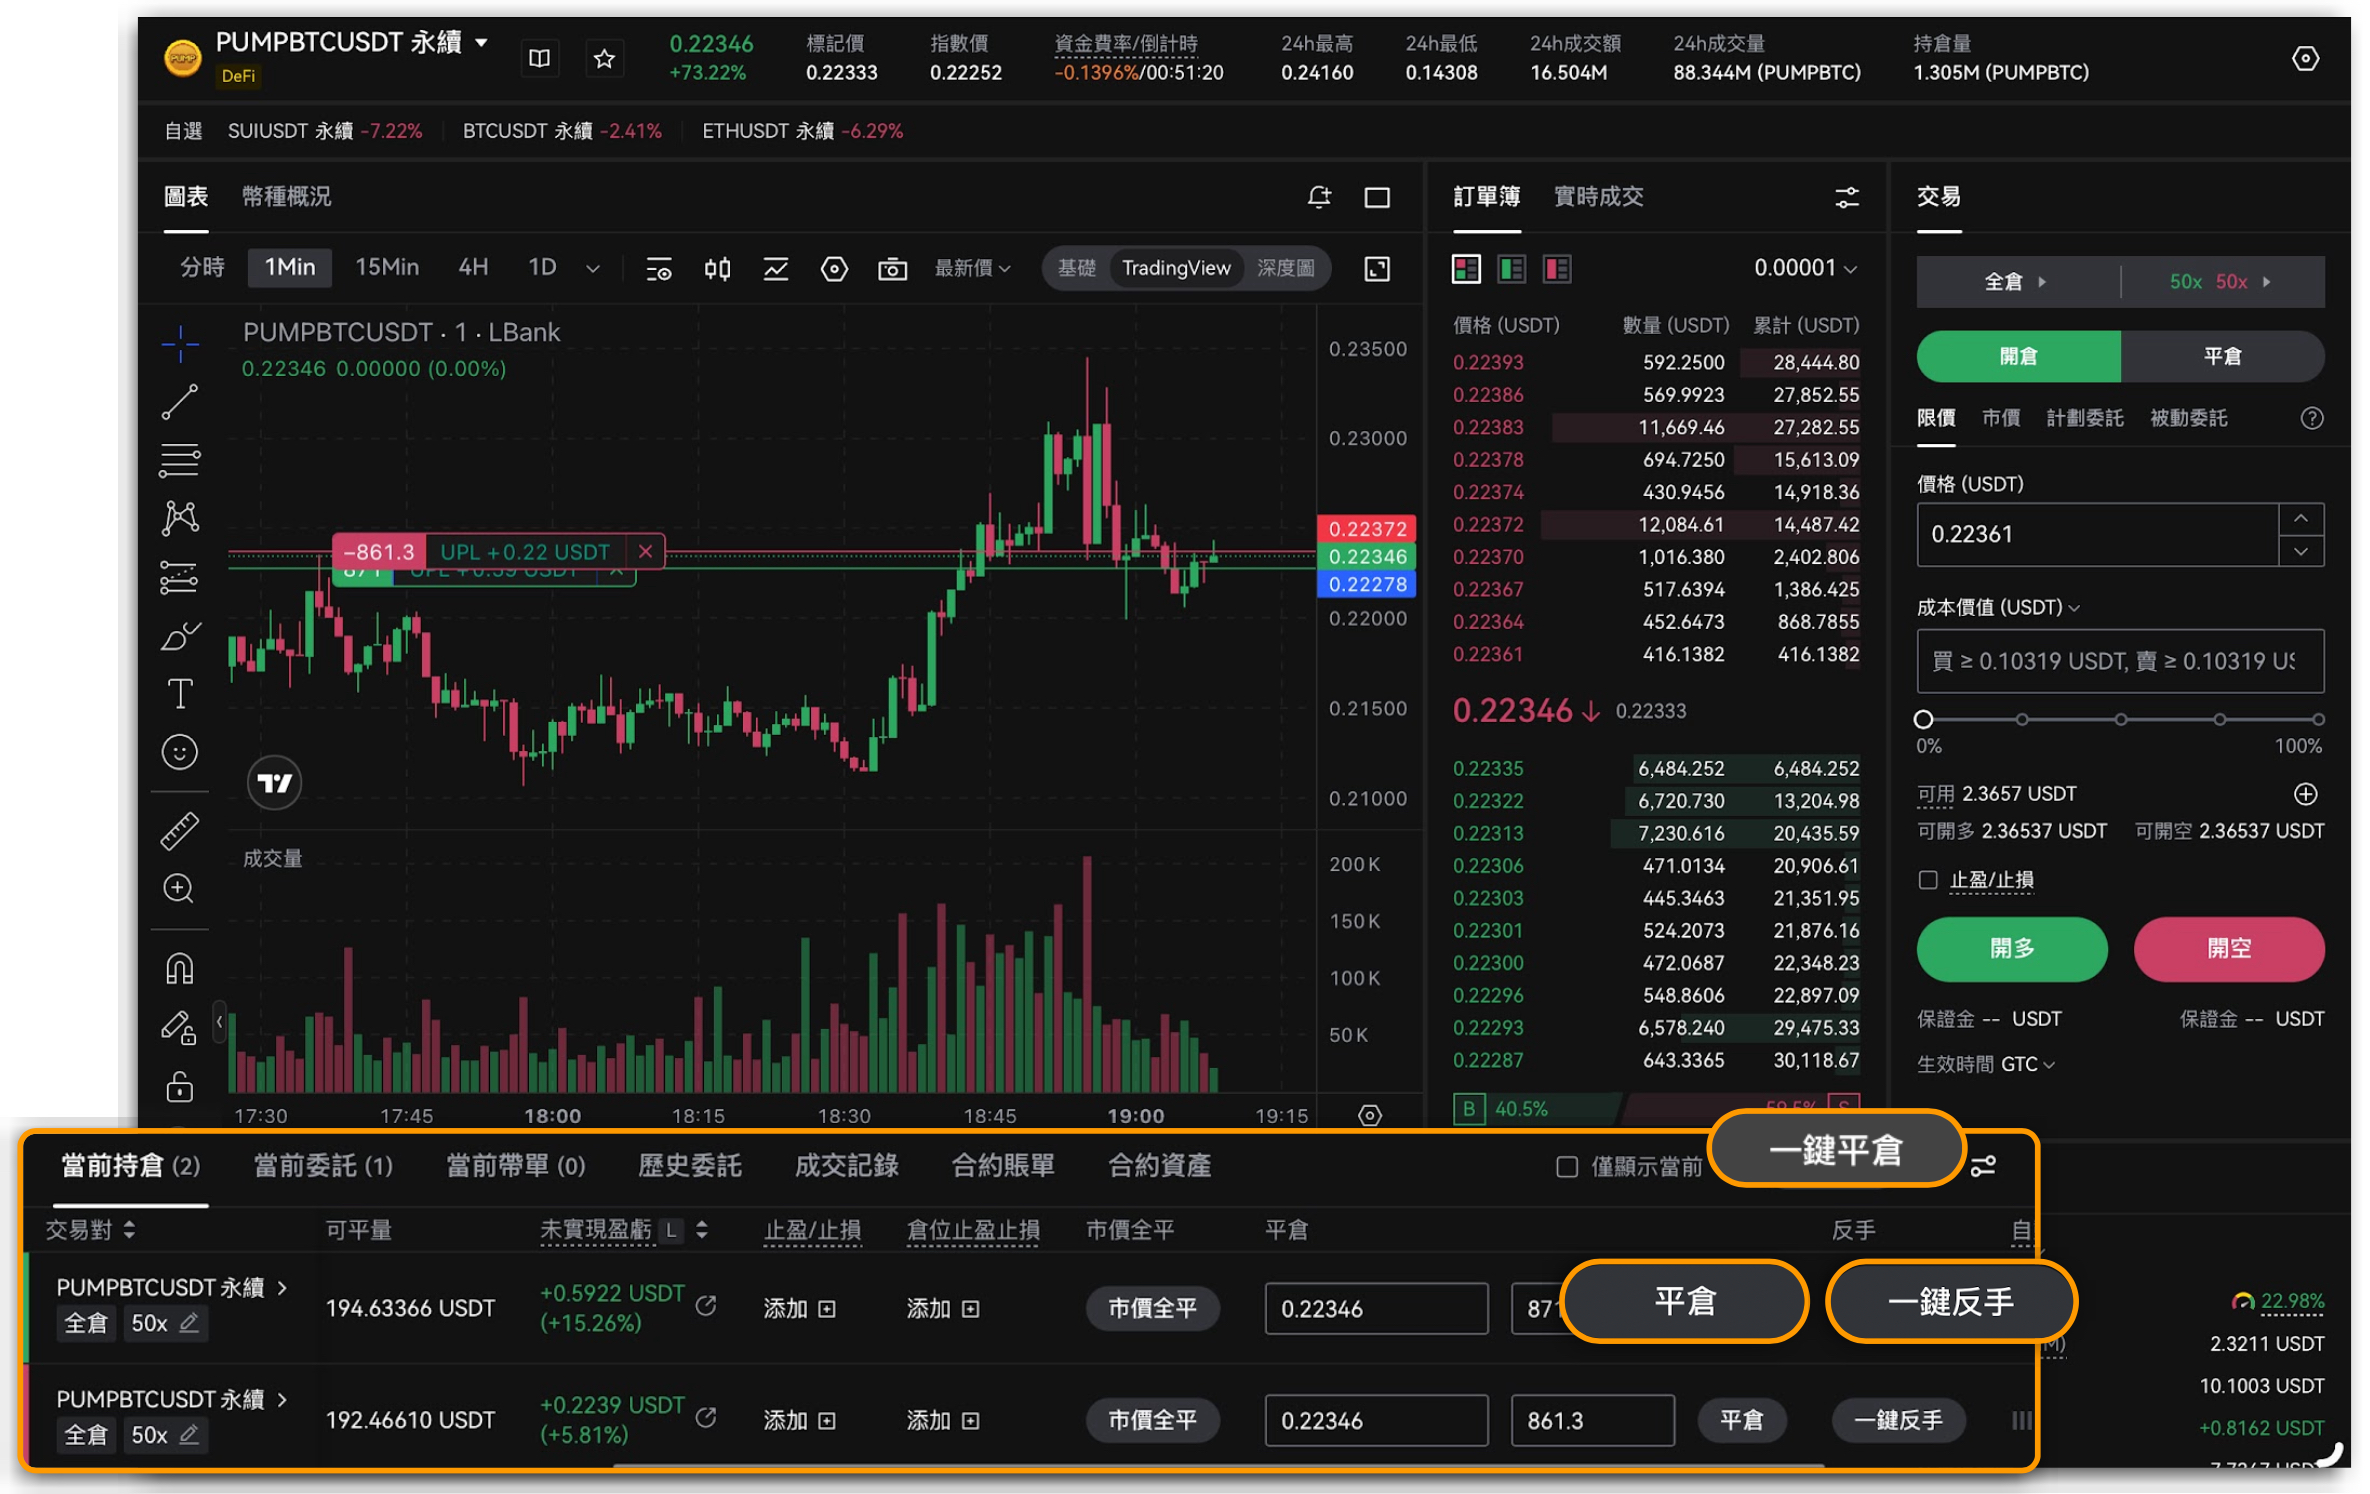This screenshot has height=1494, width=2370.
Task: Open the 0.00001 price precision dropdown
Action: pos(1805,268)
